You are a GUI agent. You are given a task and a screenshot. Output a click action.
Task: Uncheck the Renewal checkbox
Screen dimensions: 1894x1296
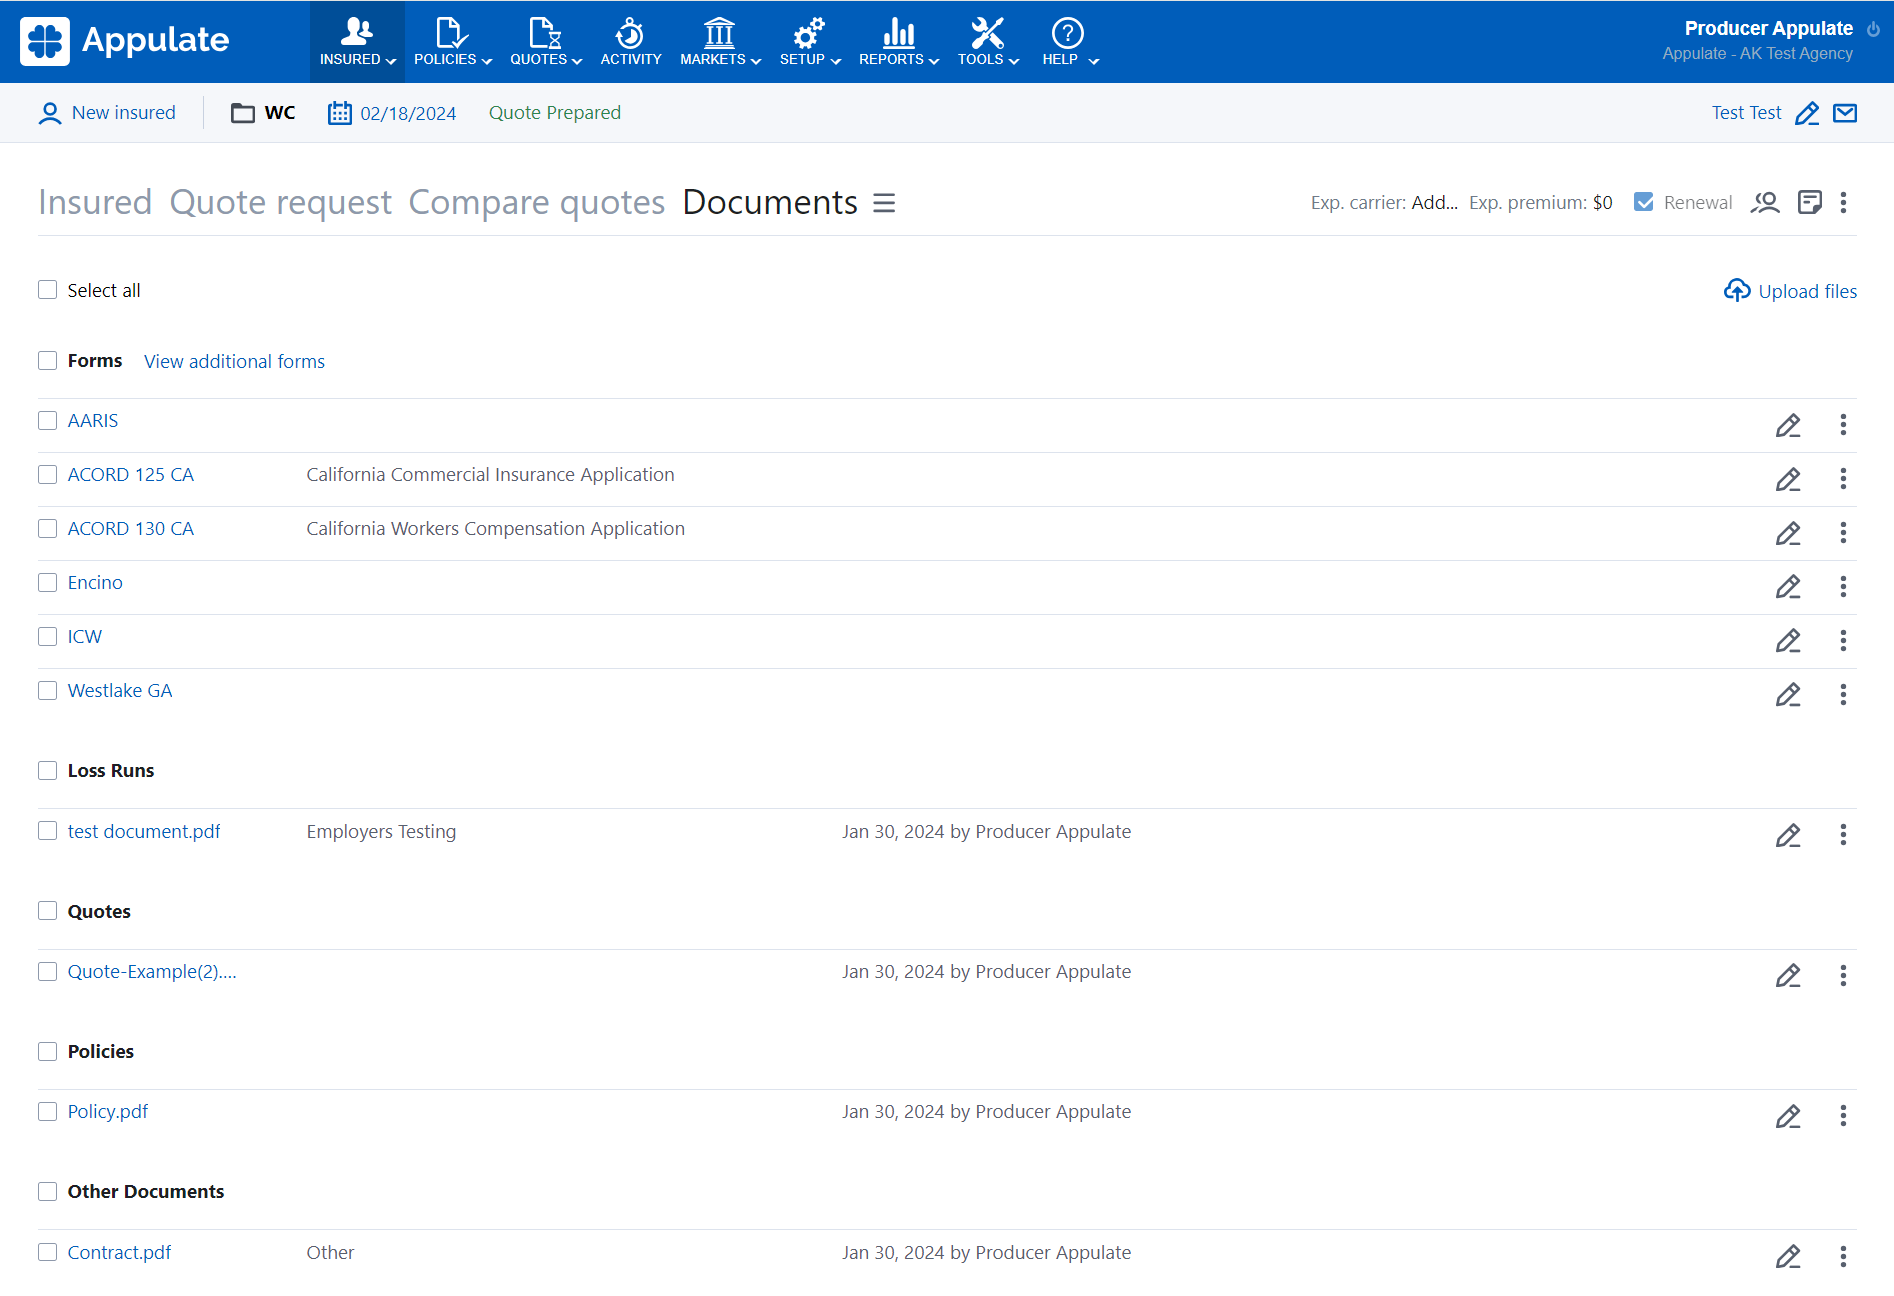click(x=1643, y=202)
